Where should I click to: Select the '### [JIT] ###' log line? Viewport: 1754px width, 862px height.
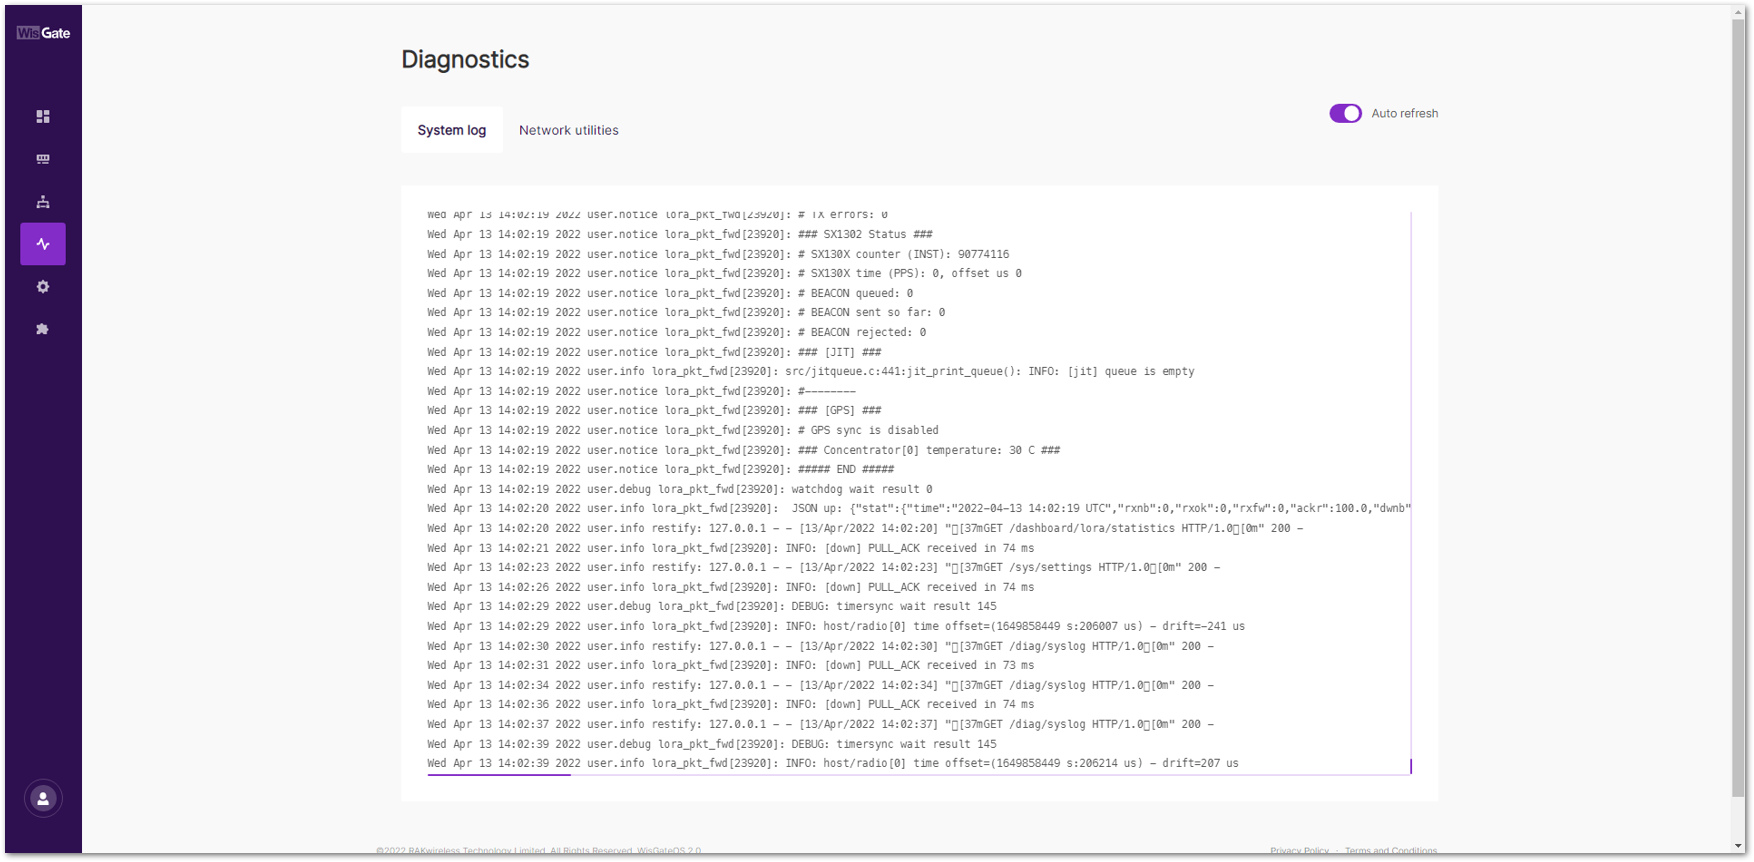(x=655, y=352)
